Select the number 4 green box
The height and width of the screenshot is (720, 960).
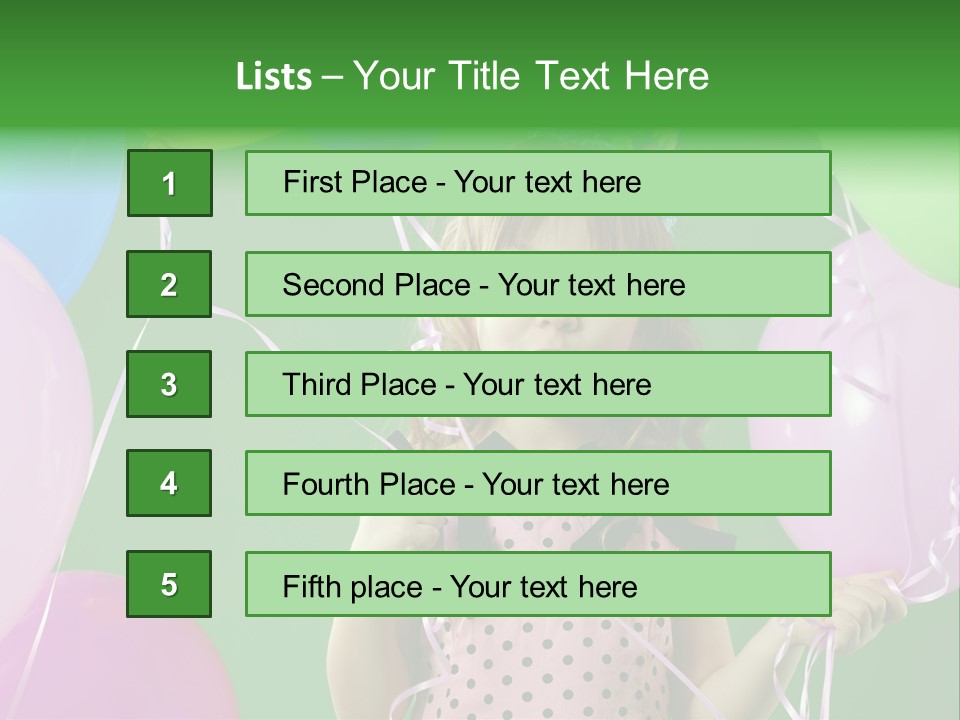click(x=169, y=483)
